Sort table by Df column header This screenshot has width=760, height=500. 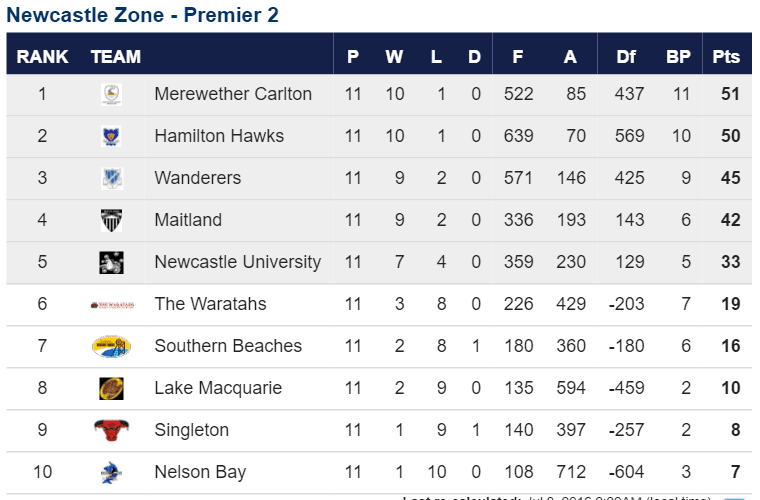(x=626, y=57)
